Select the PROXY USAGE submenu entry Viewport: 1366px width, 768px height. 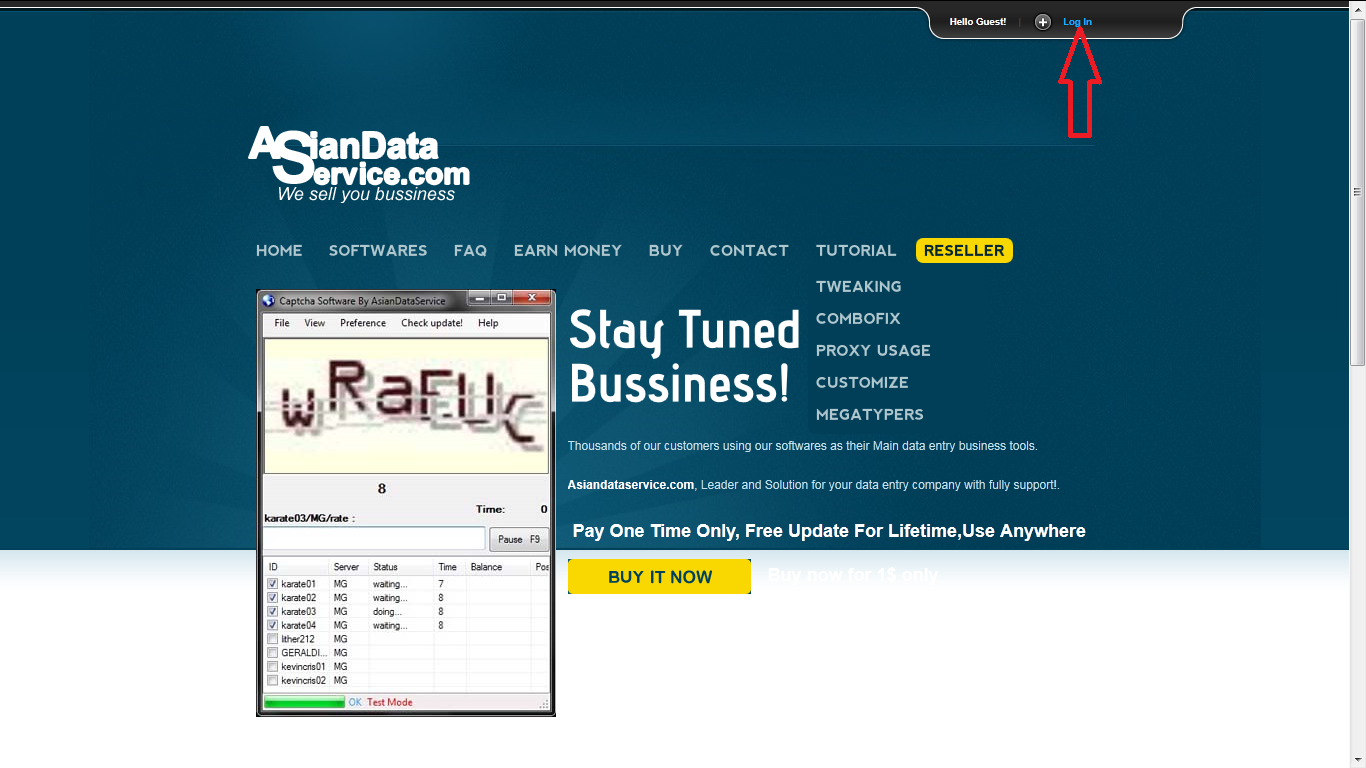pyautogui.click(x=873, y=351)
